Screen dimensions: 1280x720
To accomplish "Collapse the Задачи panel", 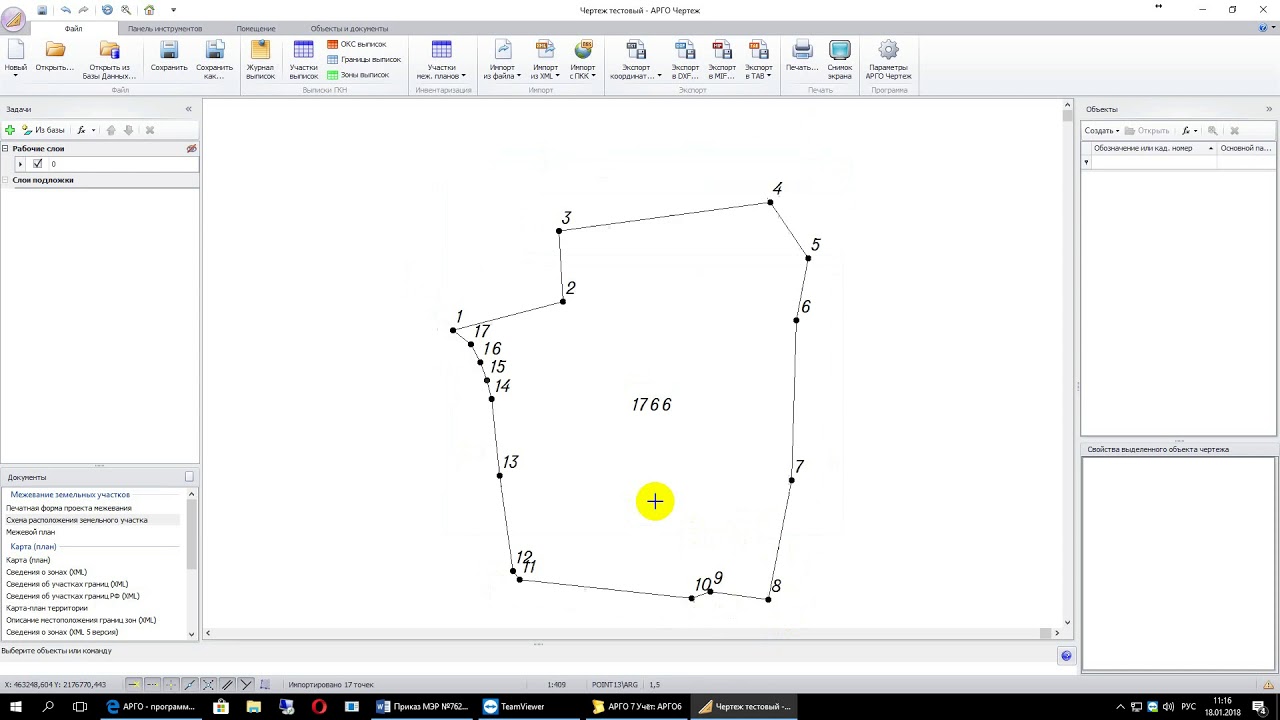I will click(x=188, y=109).
